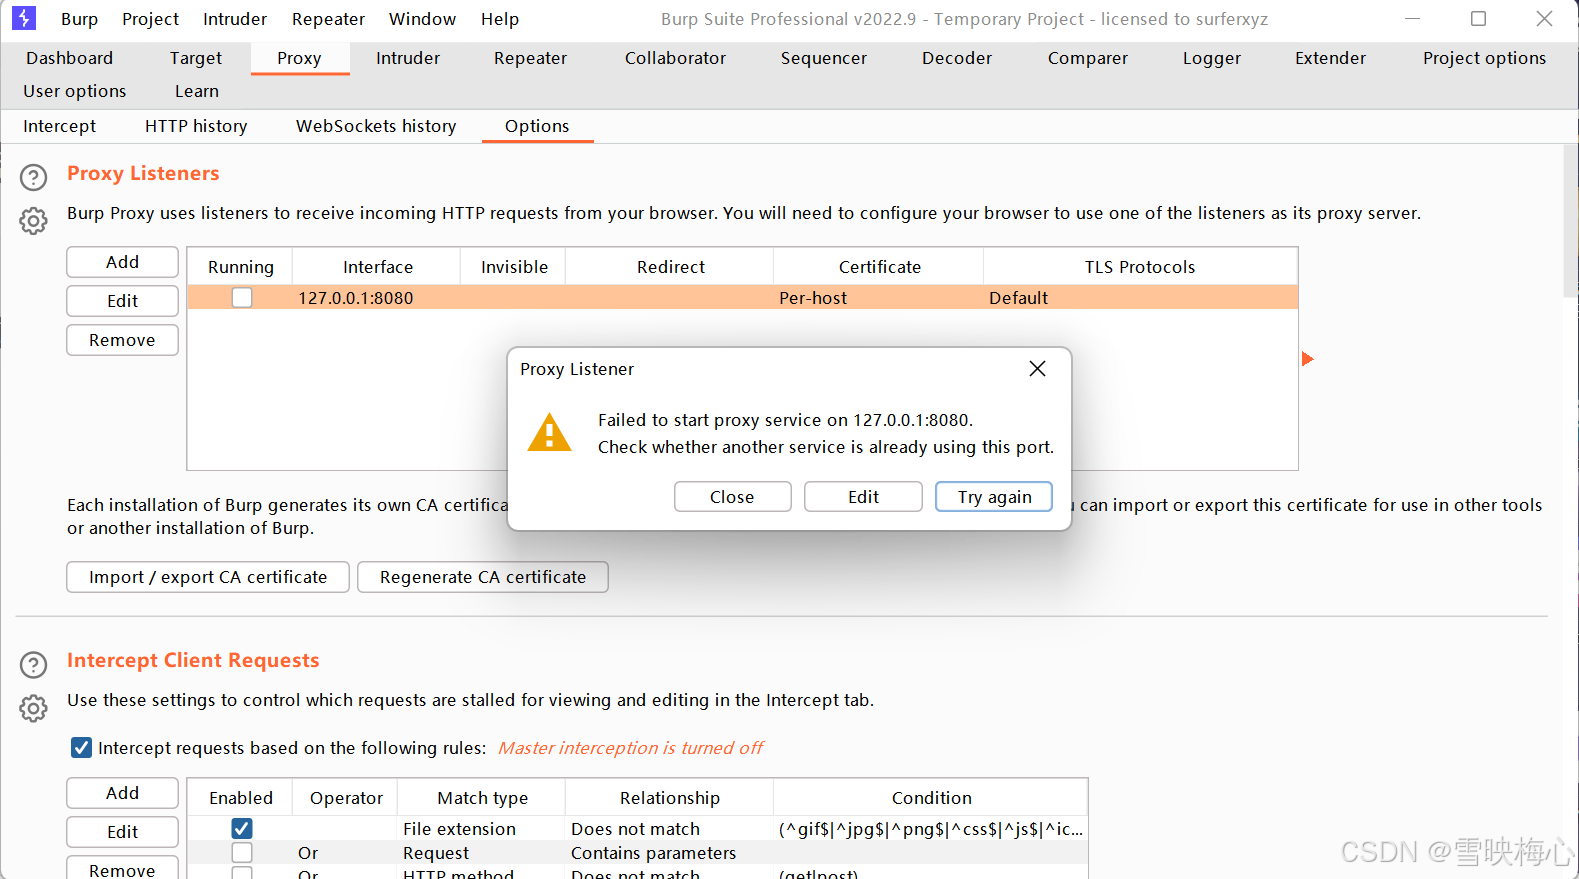The height and width of the screenshot is (879, 1579).
Task: Click Add under Intercept Client Requests
Action: [122, 793]
